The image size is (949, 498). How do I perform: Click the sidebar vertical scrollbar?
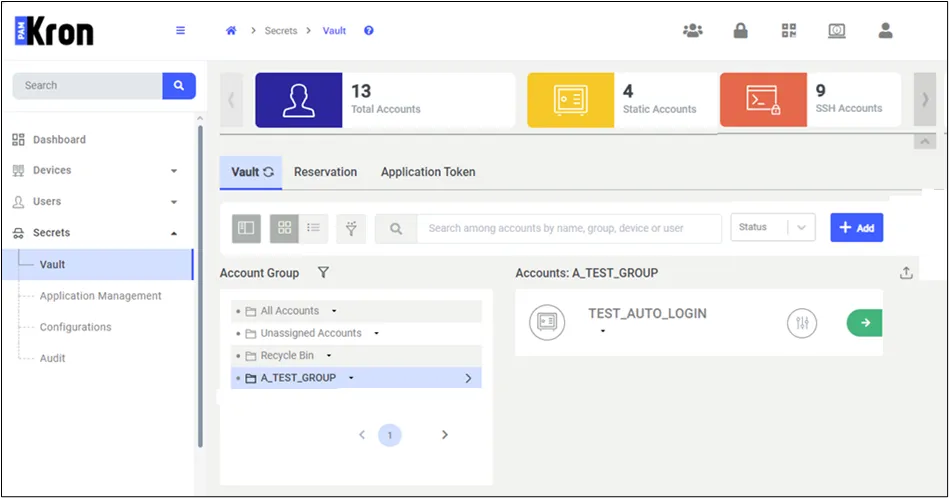pos(200,284)
